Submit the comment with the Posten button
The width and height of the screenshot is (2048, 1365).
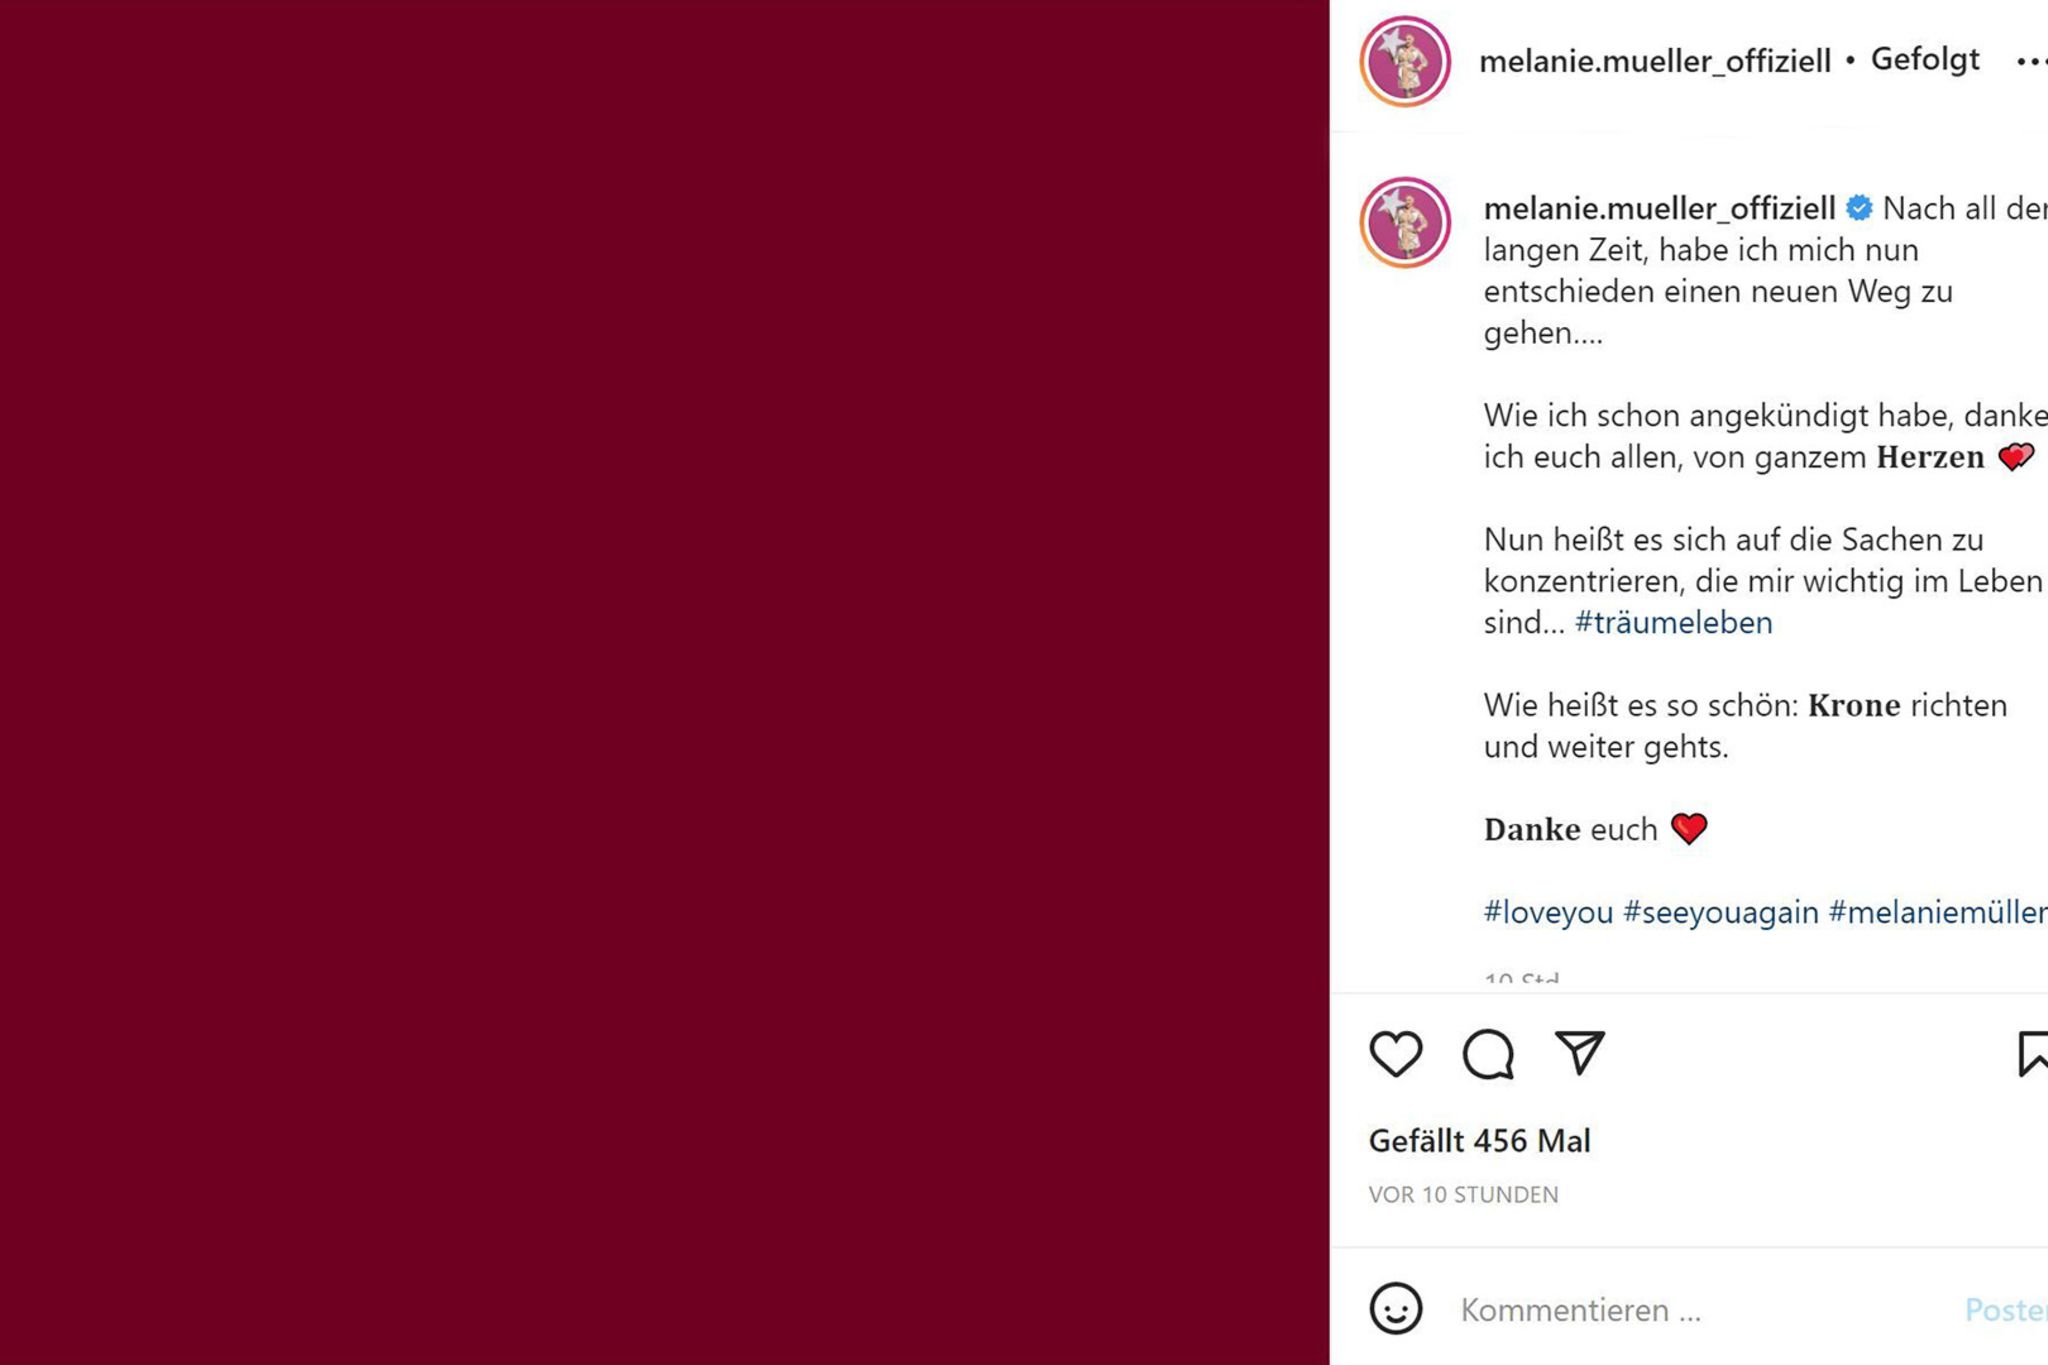(2006, 1309)
